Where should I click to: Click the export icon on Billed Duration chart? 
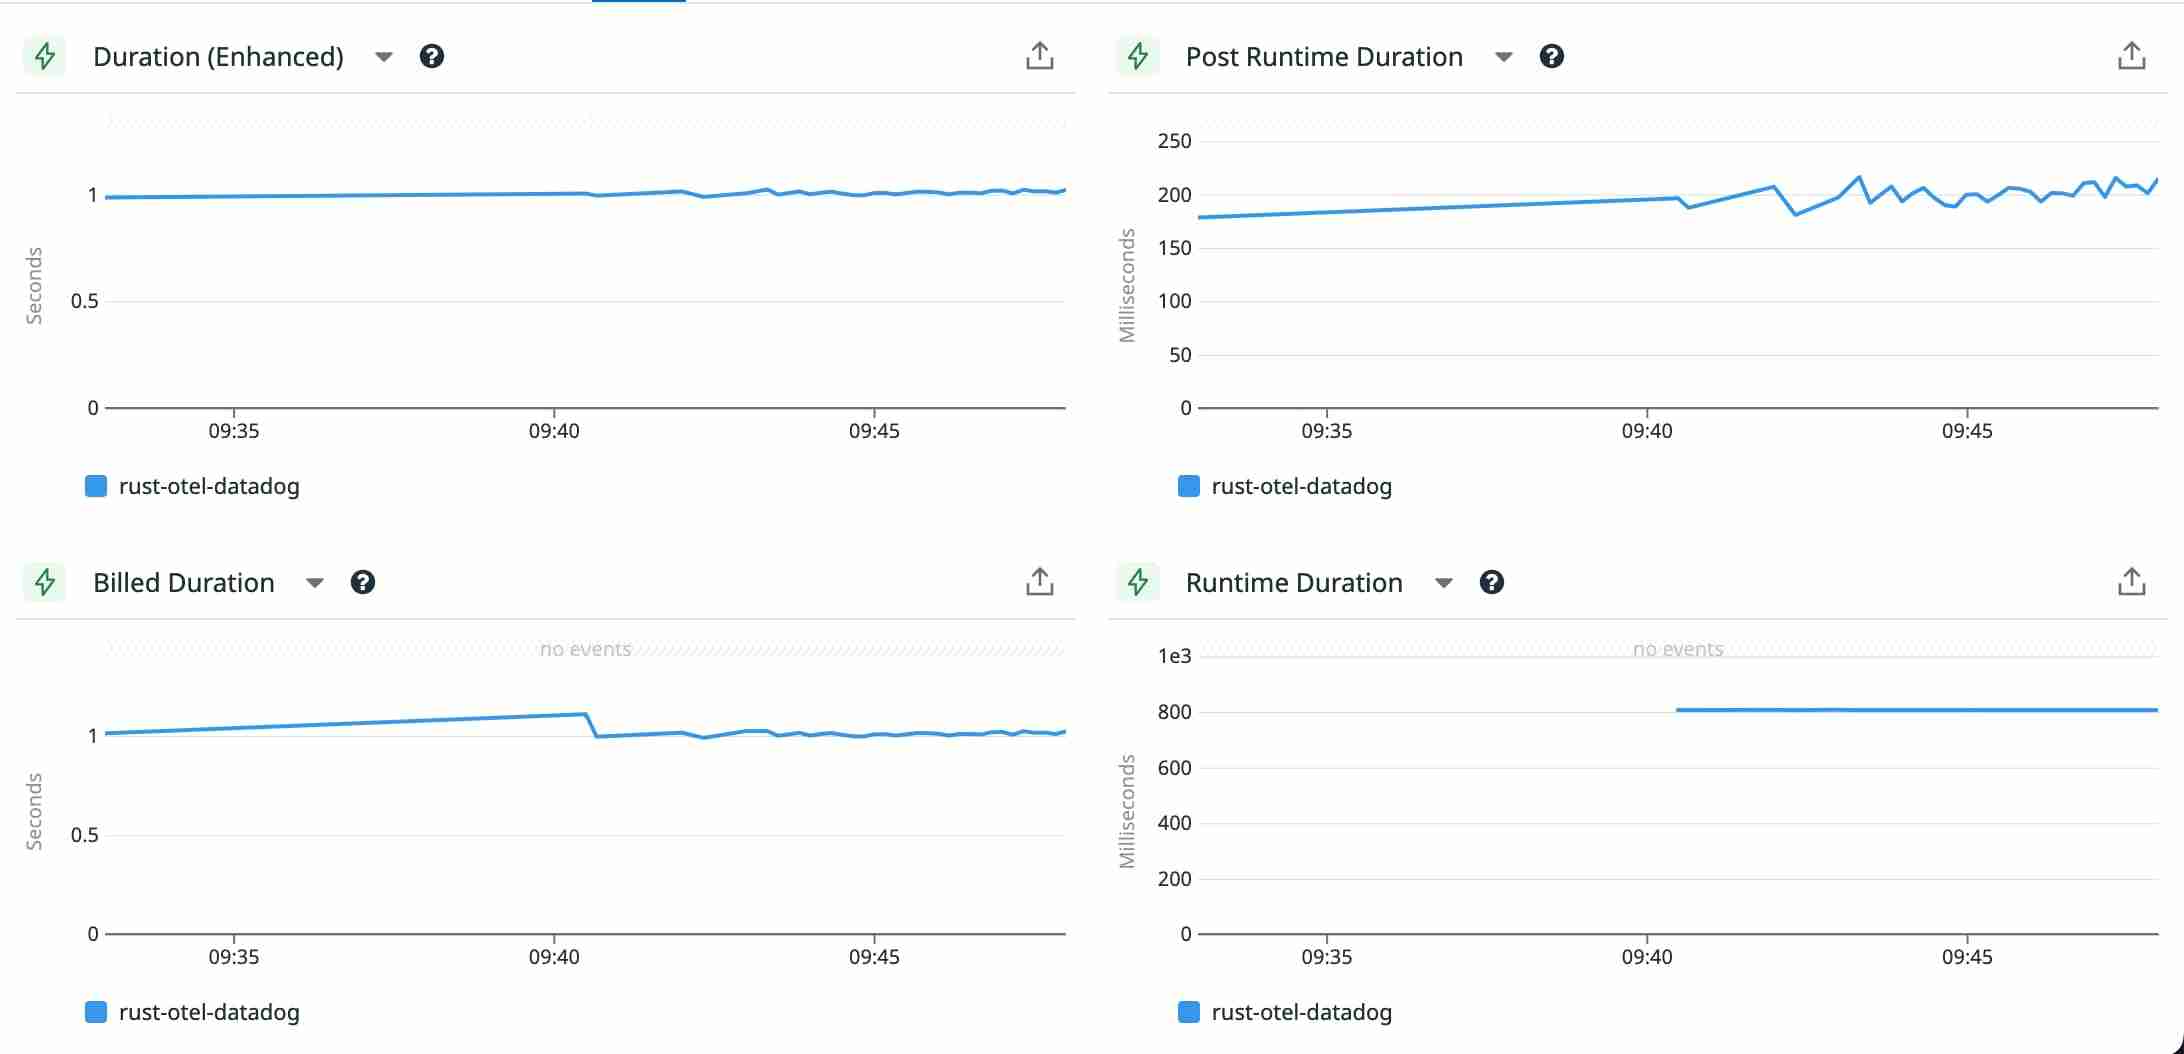tap(1040, 581)
